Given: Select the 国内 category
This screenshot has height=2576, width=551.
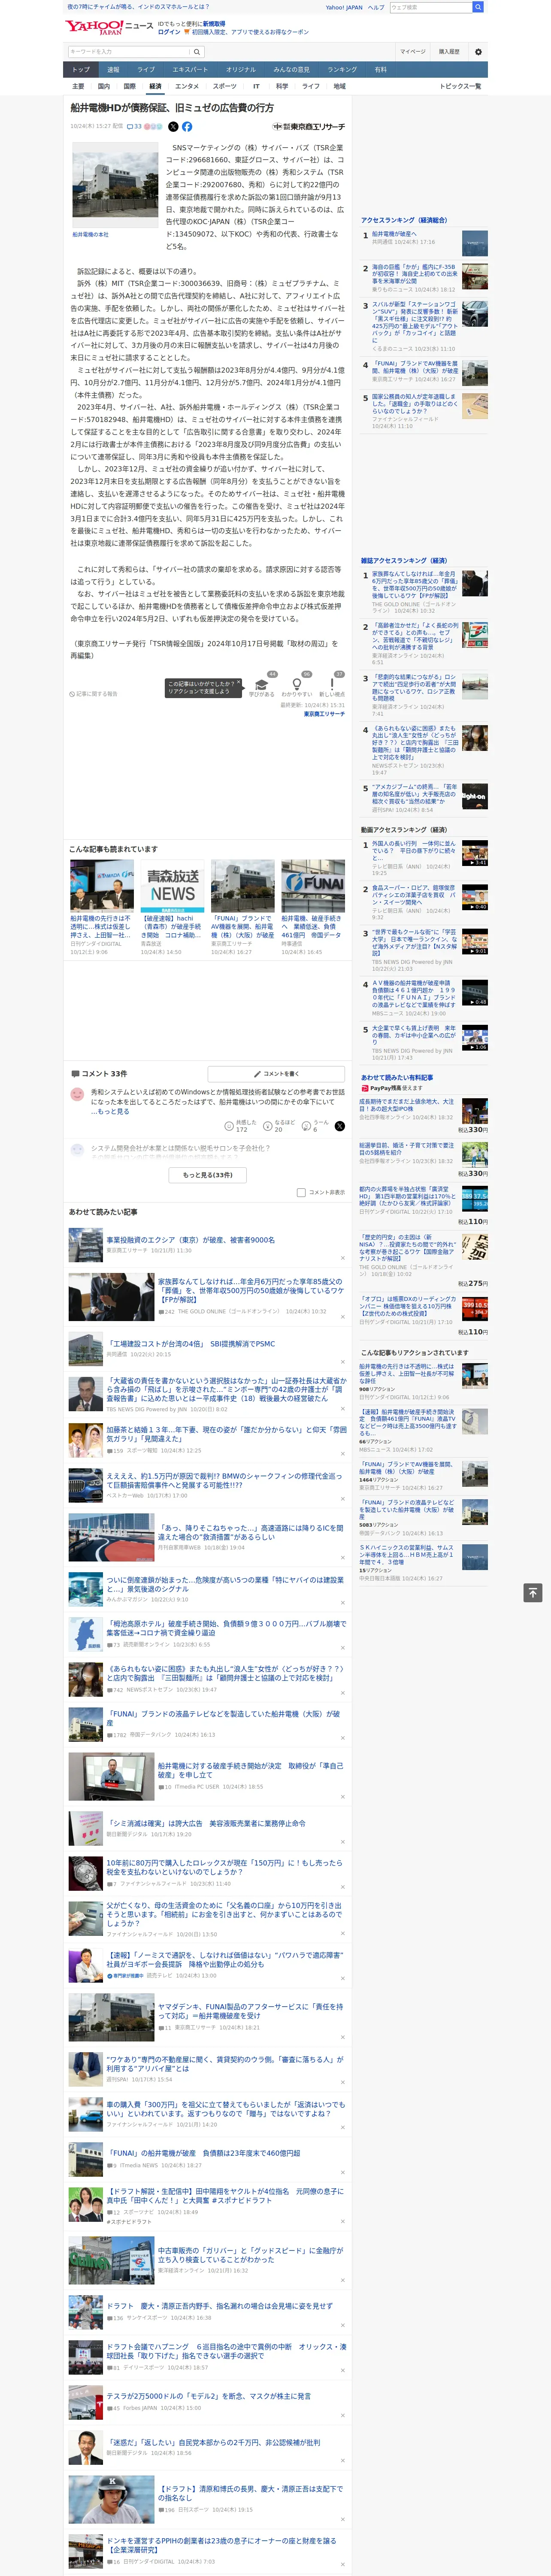Looking at the screenshot, I should 104,86.
